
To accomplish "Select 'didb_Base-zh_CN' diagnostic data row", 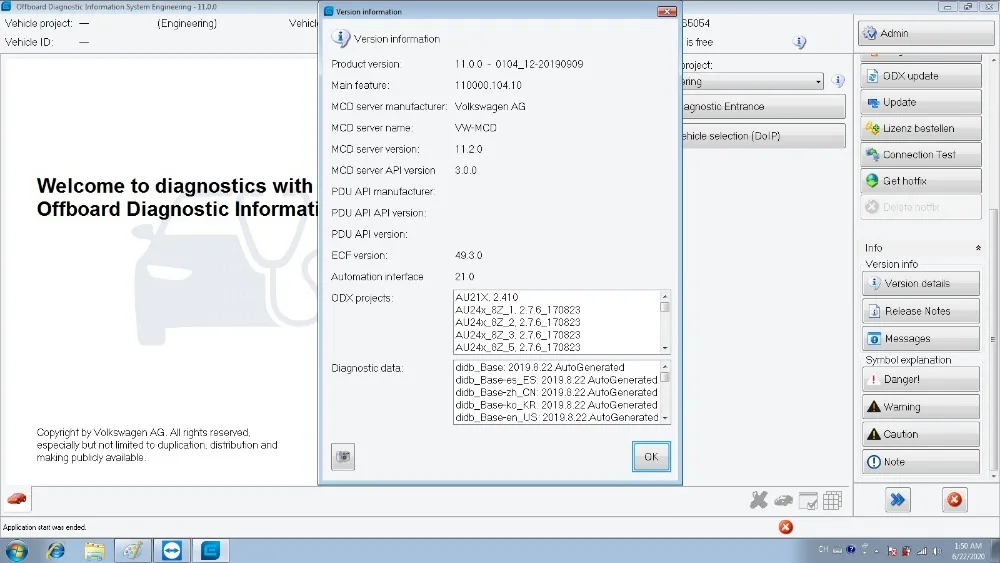I will [556, 393].
